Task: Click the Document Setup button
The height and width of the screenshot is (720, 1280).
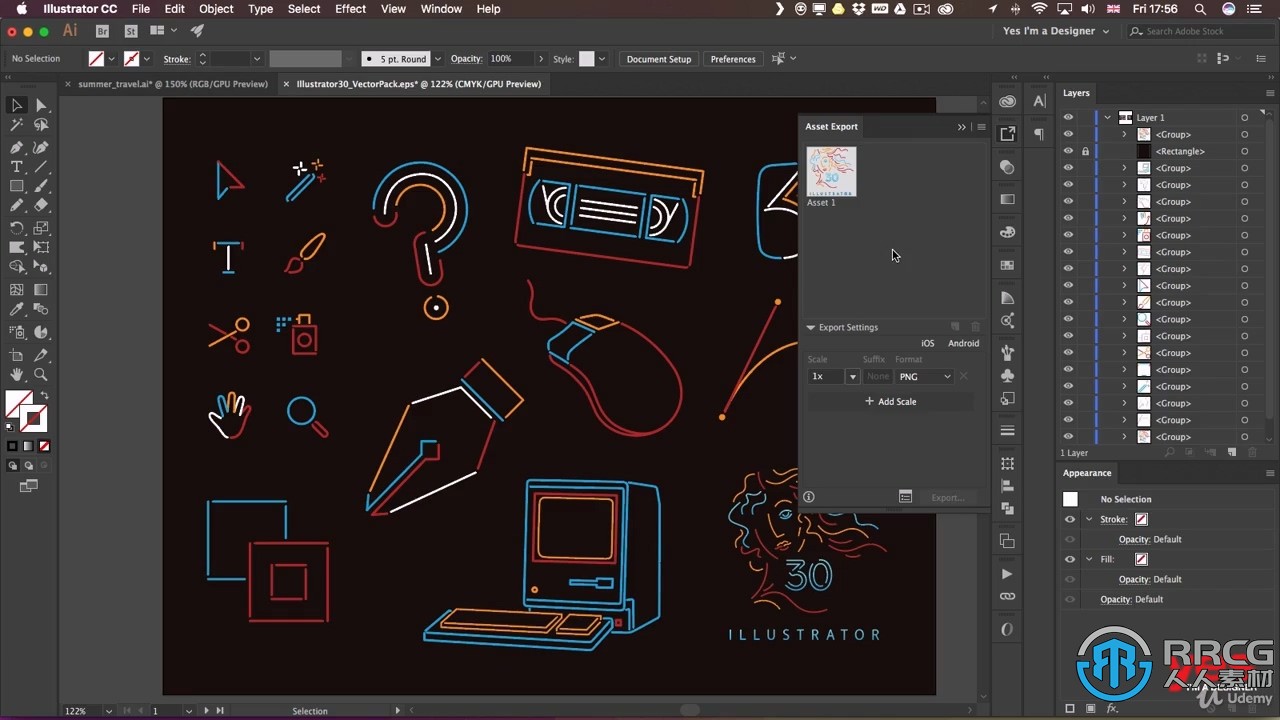Action: pyautogui.click(x=659, y=59)
